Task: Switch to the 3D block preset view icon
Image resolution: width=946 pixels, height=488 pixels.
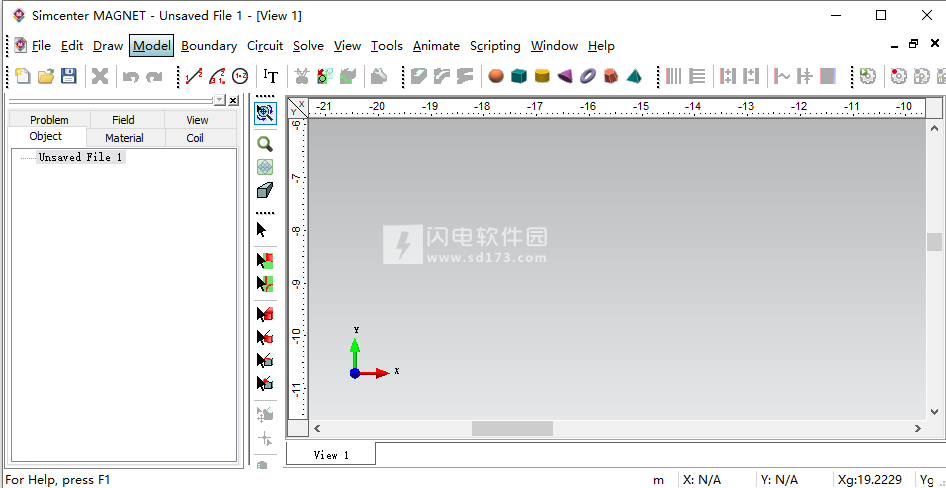Action: coord(265,191)
